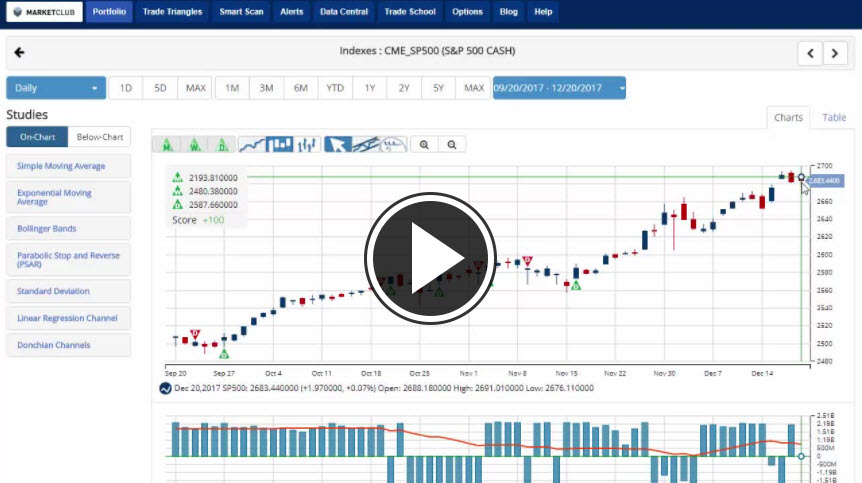The image size is (862, 483).
Task: Go to next symbol arrow
Action: click(x=835, y=53)
